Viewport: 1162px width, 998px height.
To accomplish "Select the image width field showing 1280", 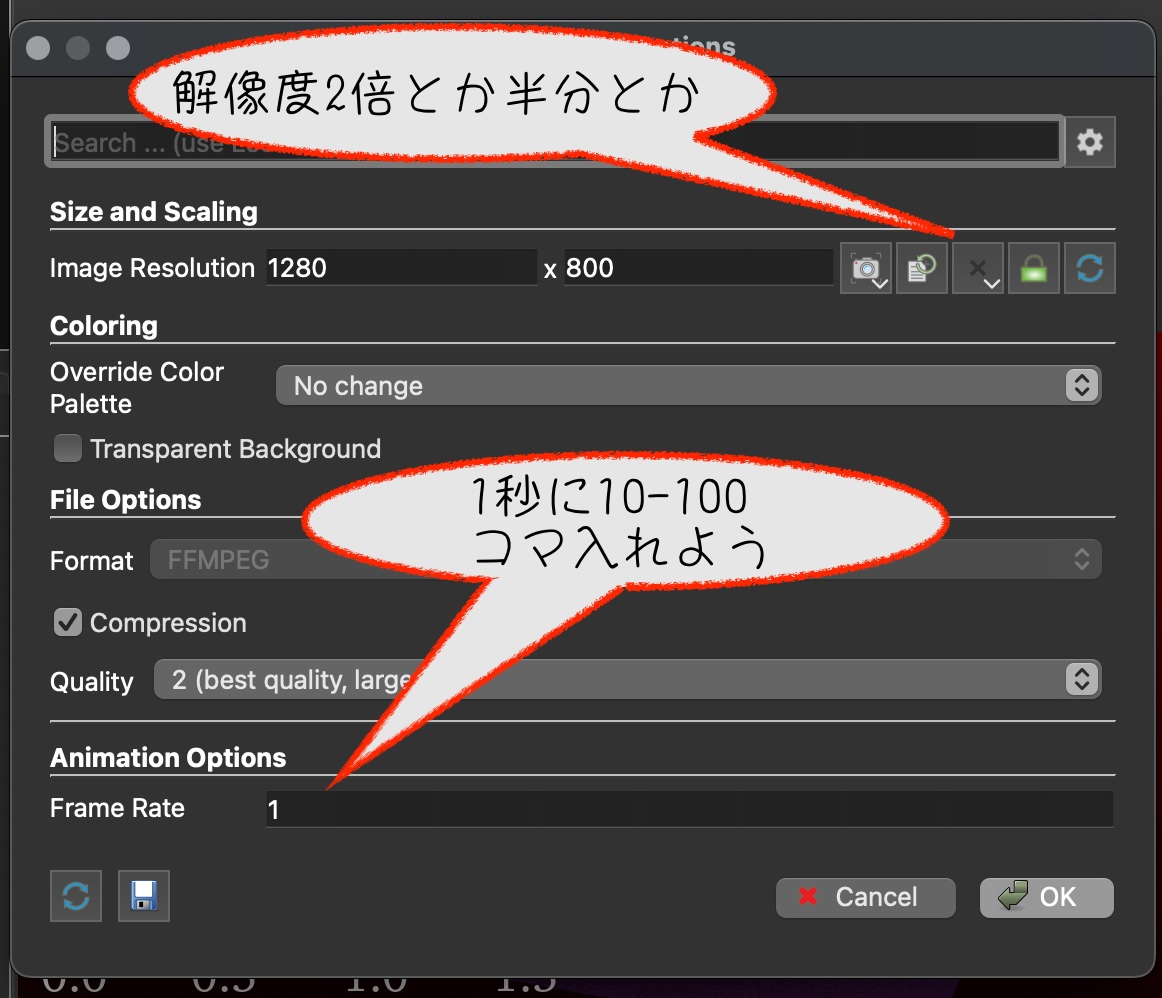I will click(400, 268).
